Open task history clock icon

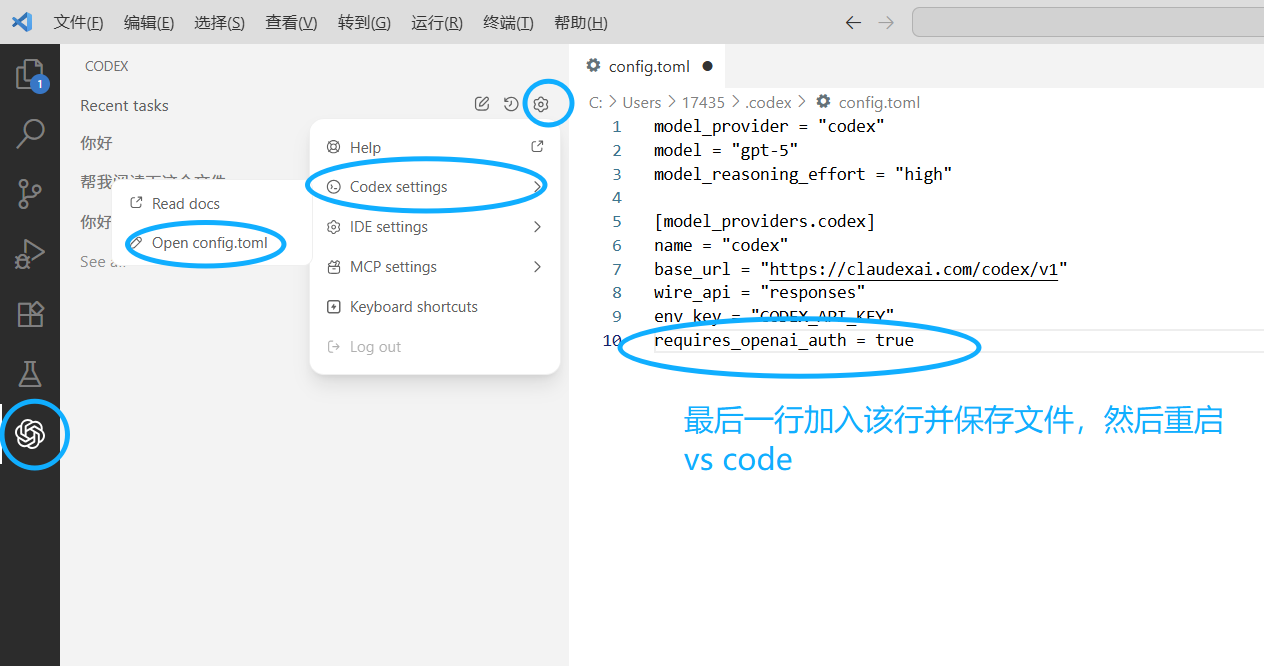tap(511, 104)
